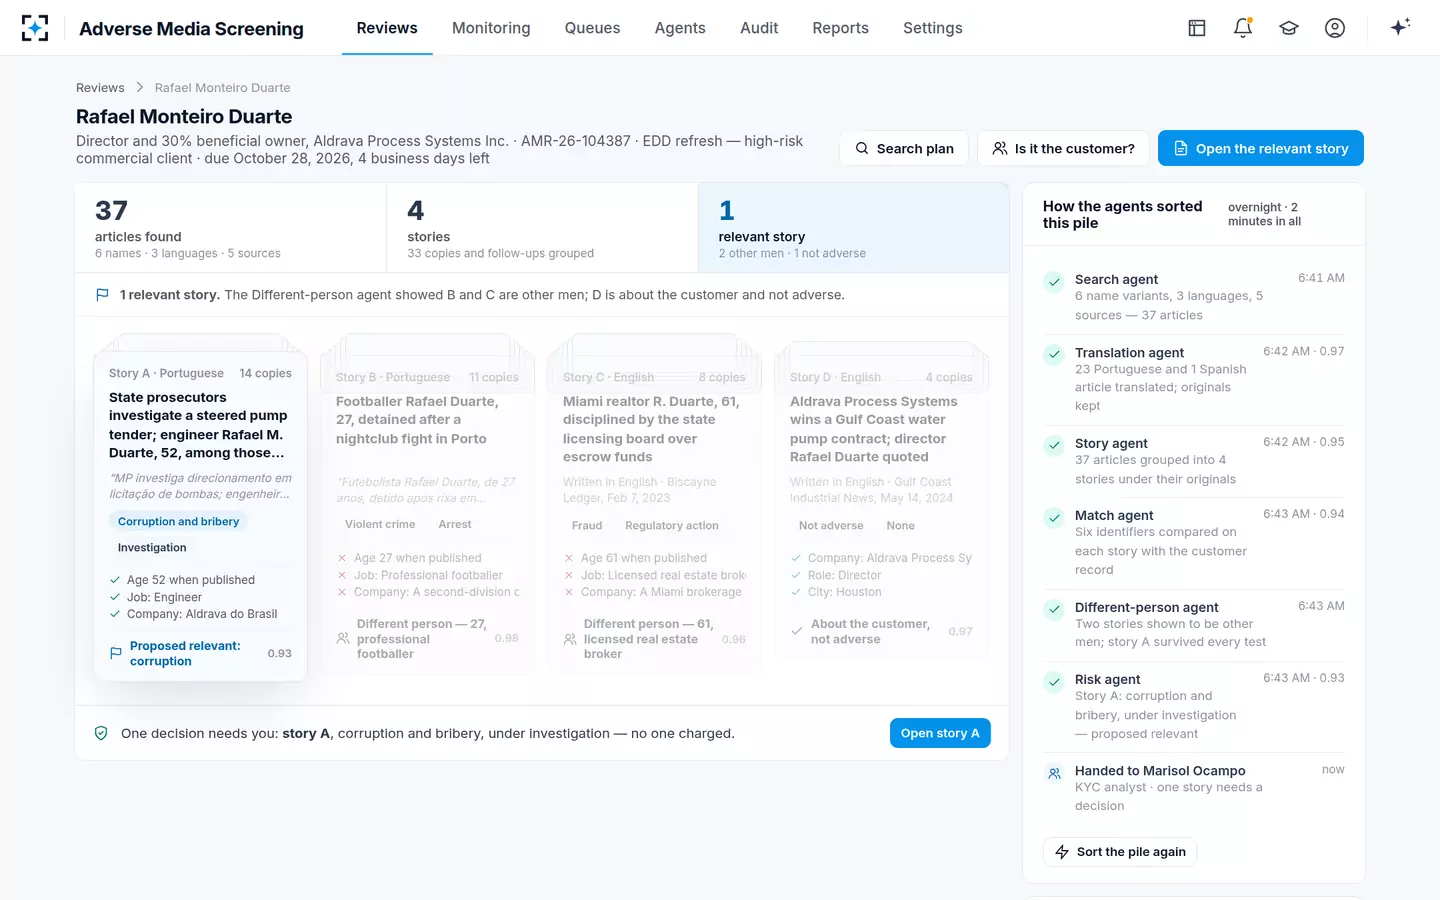This screenshot has width=1440, height=900.
Task: Follow the Reviews breadcrumb link
Action: pyautogui.click(x=100, y=88)
